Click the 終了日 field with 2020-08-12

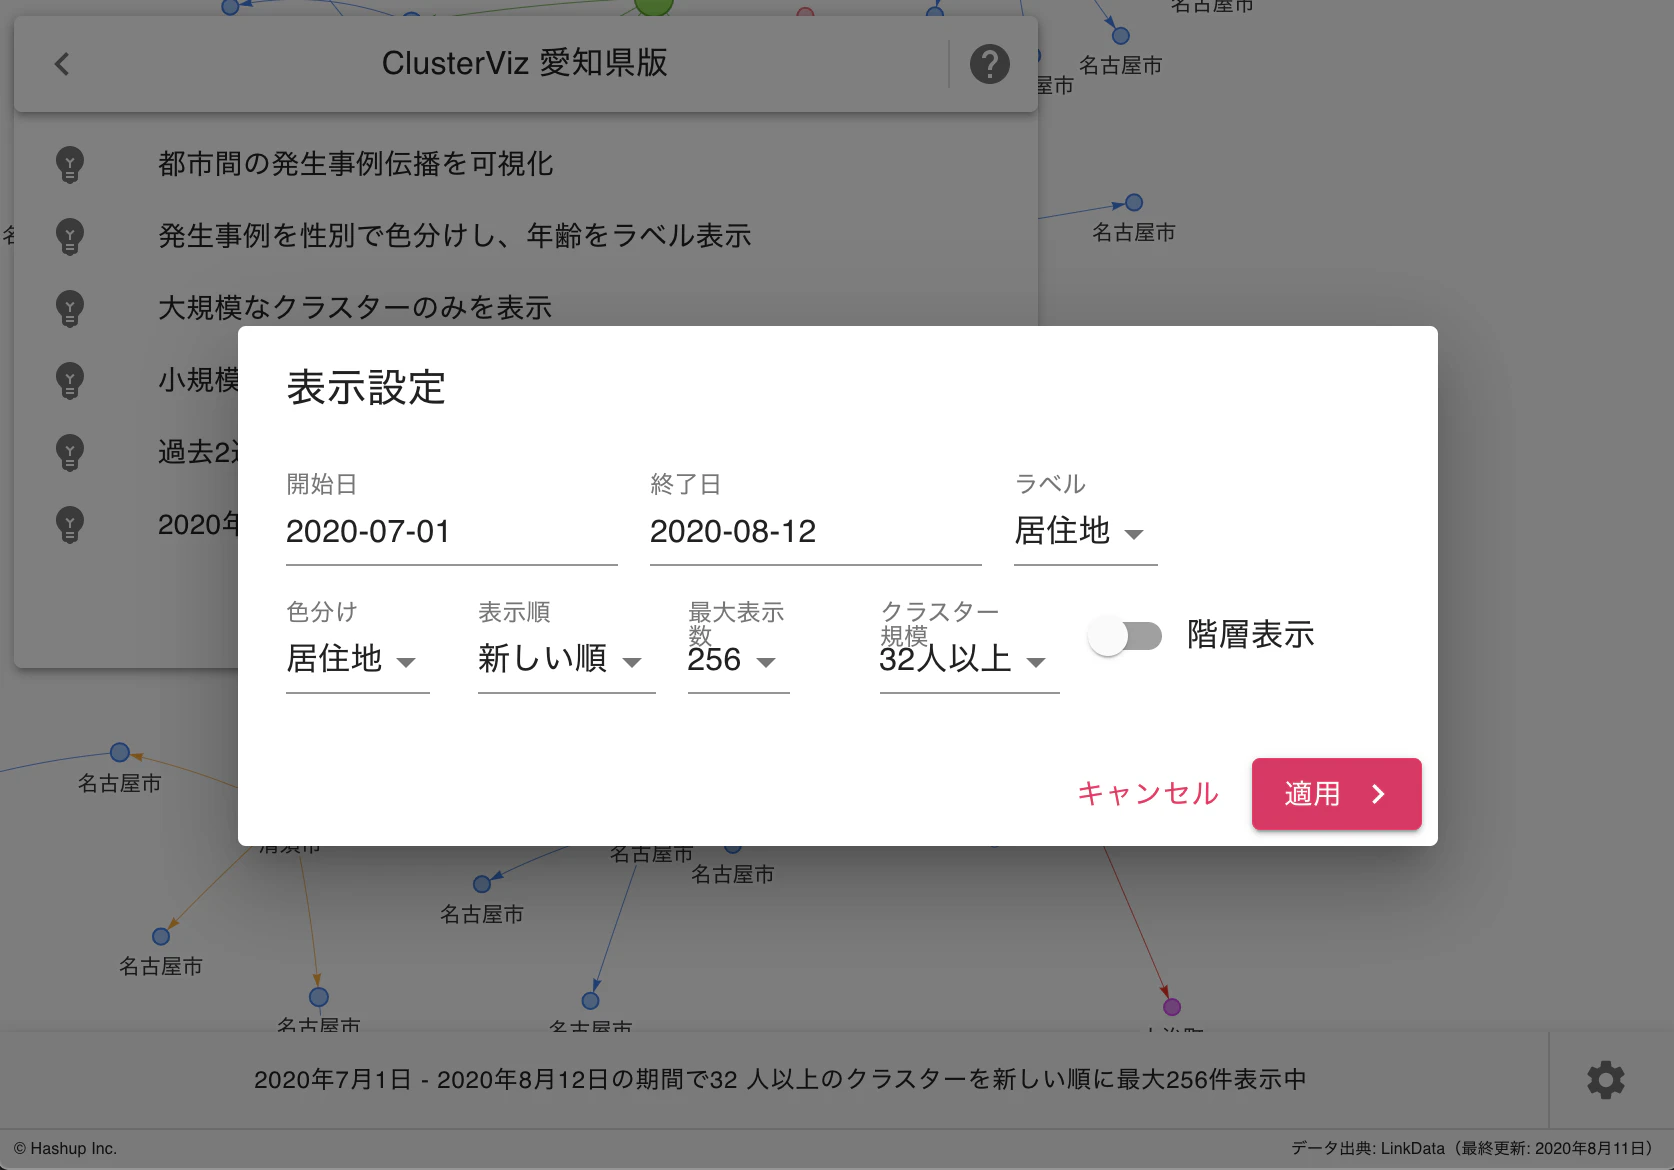[x=815, y=531]
